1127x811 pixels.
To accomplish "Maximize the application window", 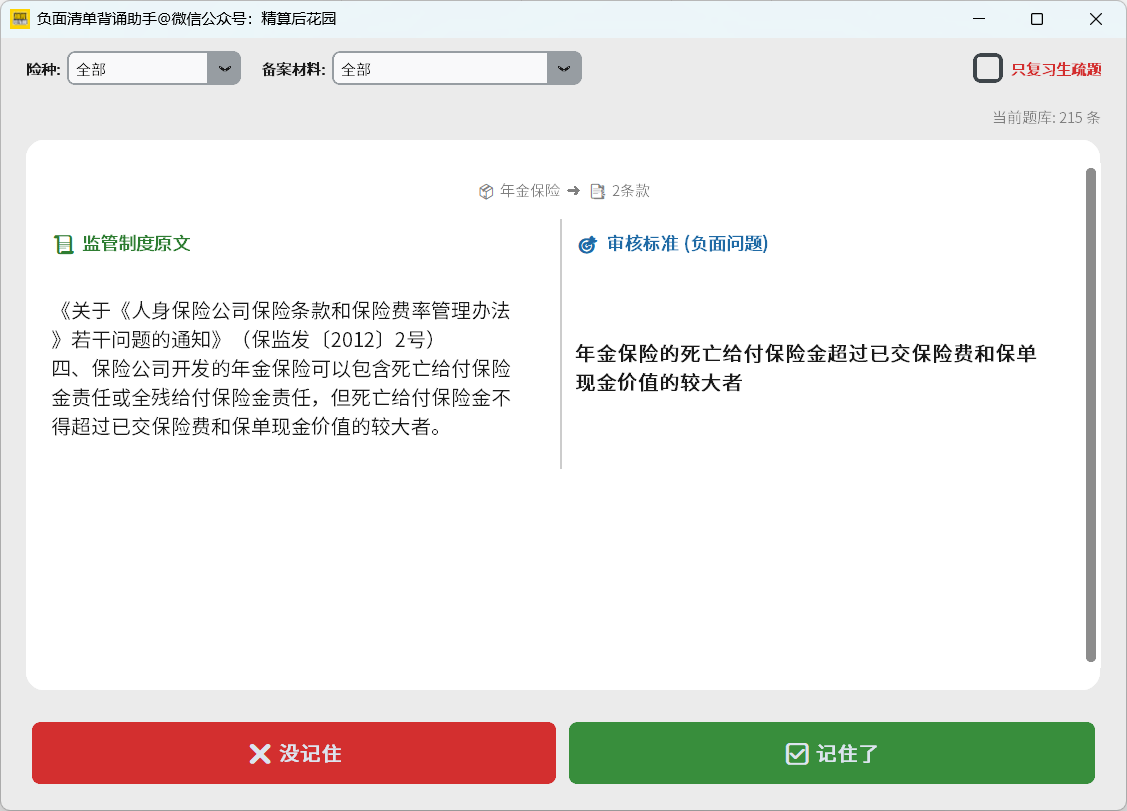I will coord(1037,19).
